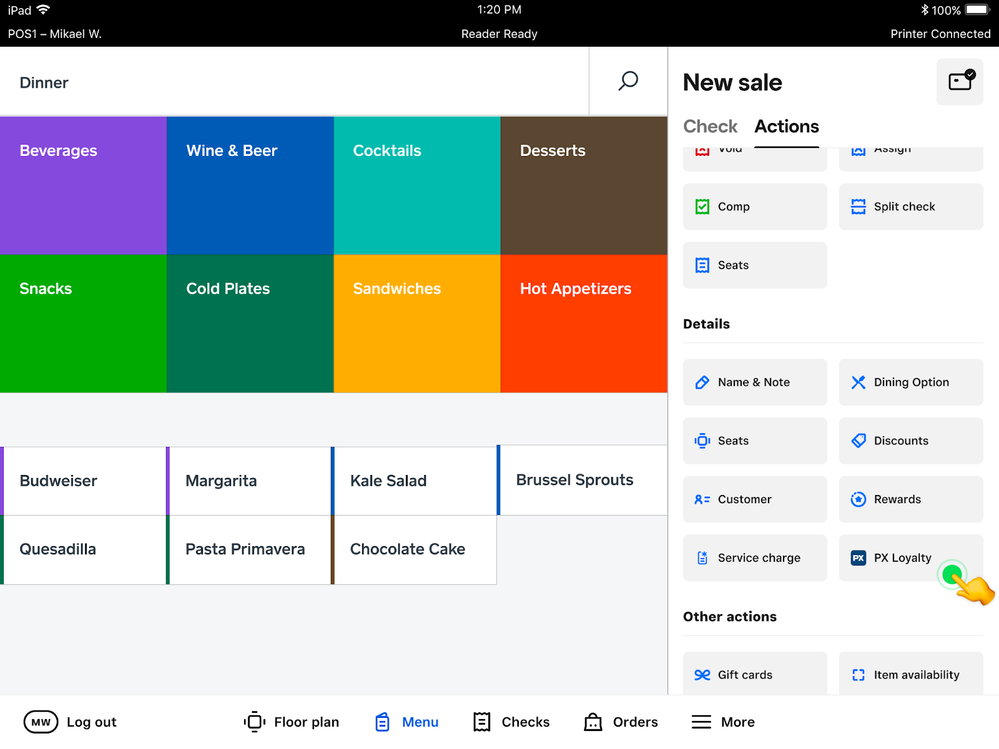999x749 pixels.
Task: Open Item availability action
Action: (910, 674)
